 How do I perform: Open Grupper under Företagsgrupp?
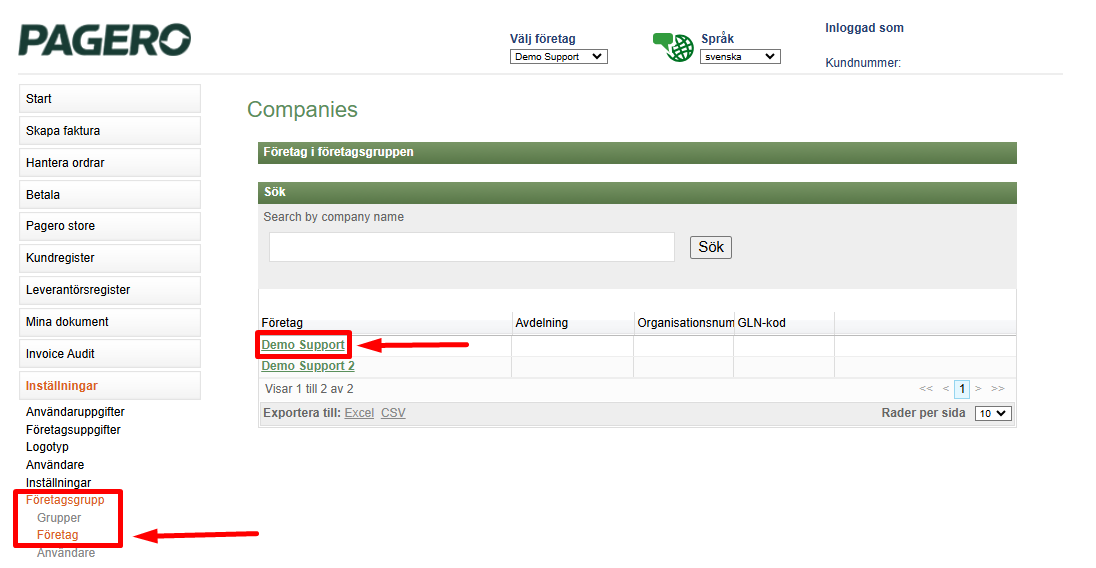pyautogui.click(x=59, y=518)
